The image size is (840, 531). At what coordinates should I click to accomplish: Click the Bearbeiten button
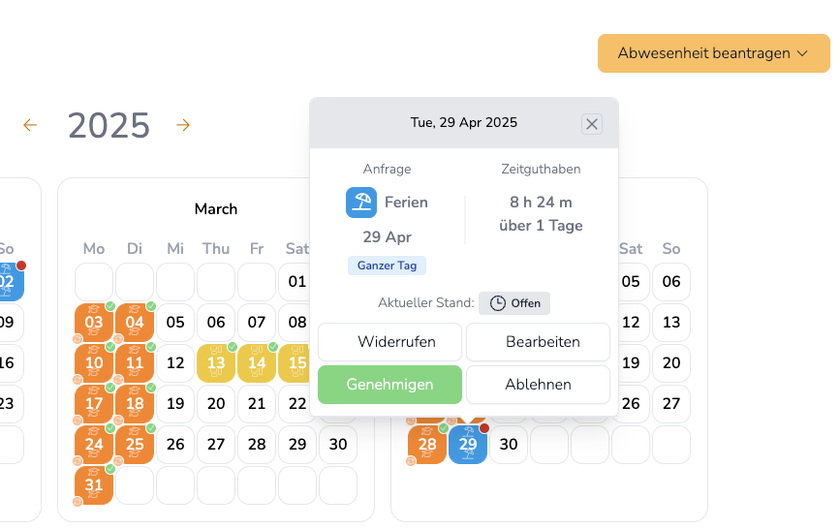point(538,342)
